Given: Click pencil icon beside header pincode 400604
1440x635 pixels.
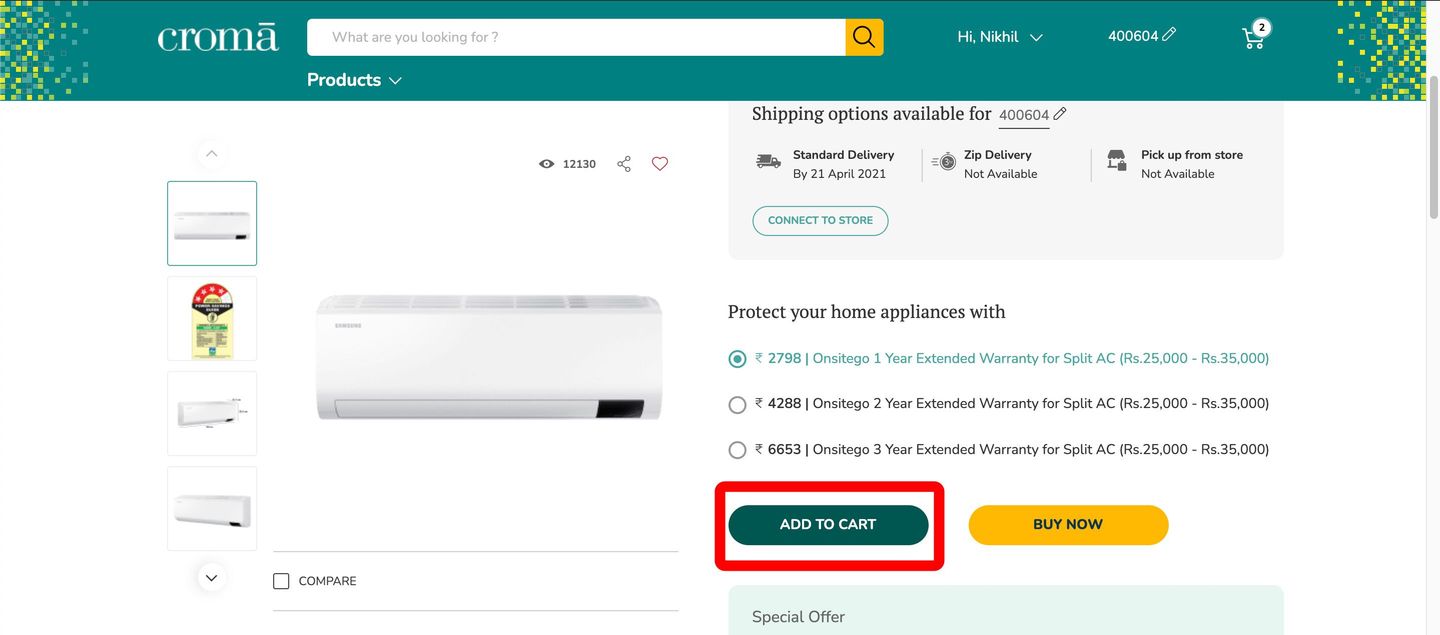Looking at the screenshot, I should click(x=1169, y=35).
